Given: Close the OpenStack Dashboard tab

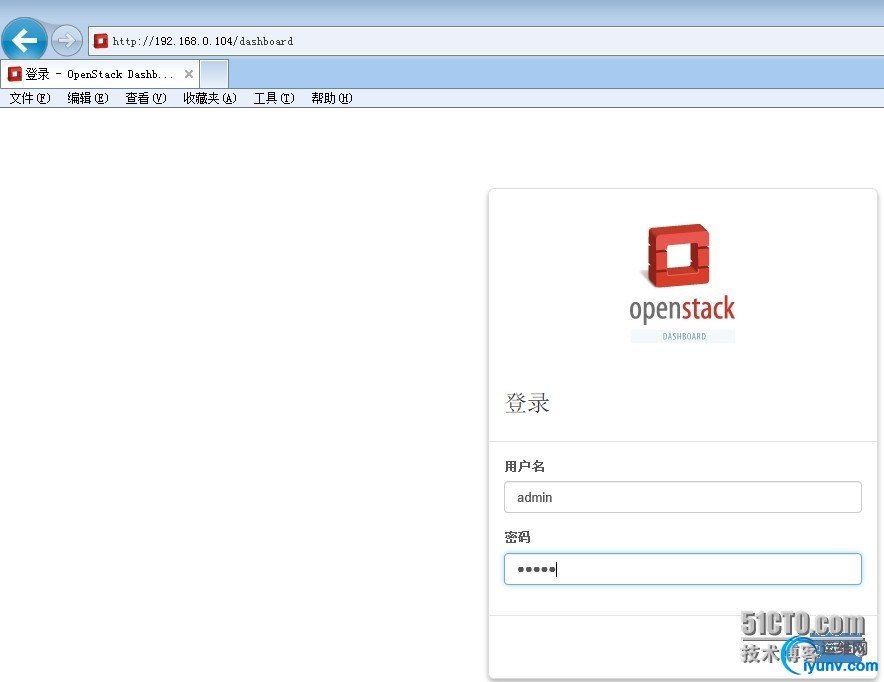Looking at the screenshot, I should tap(189, 74).
